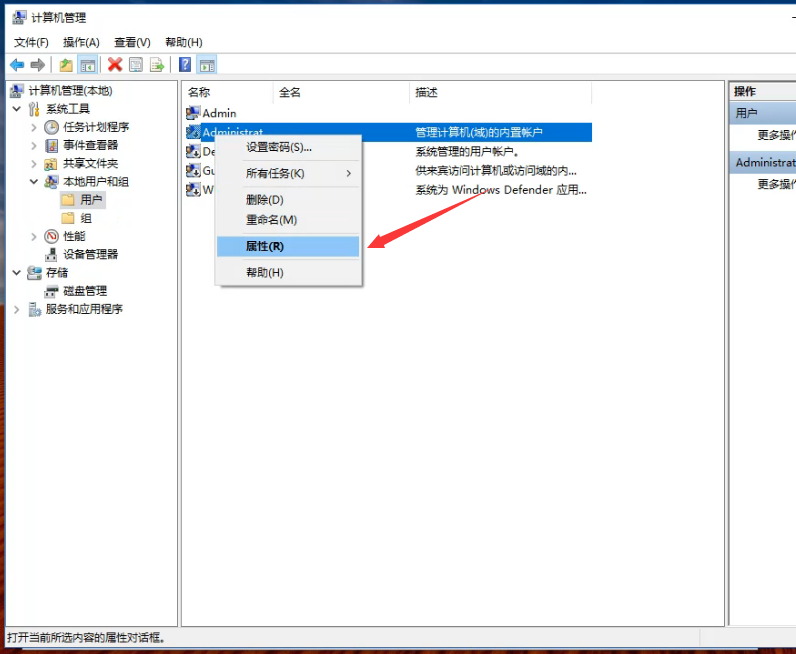This screenshot has width=796, height=654.
Task: Click description 系统为 Windows Defender 应用...
Action: point(501,190)
